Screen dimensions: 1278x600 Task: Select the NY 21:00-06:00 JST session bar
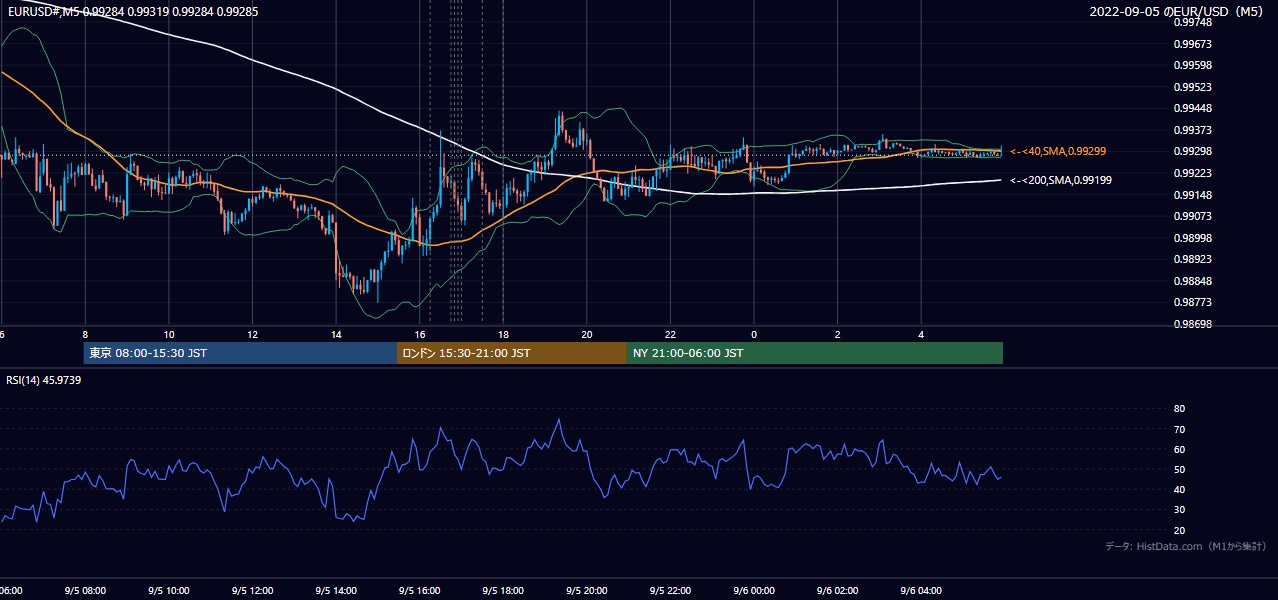click(x=815, y=353)
